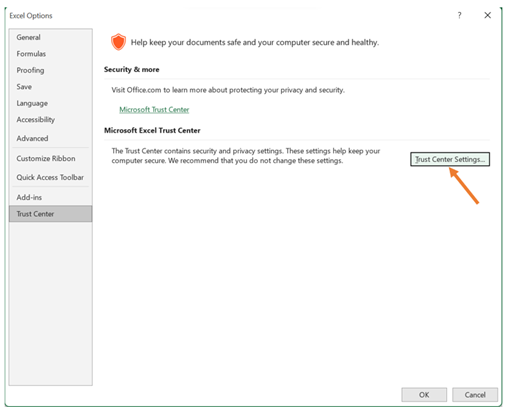Click the 'Visit Office.com to learn more' text
Screen dimensions: 514x407
228,90
